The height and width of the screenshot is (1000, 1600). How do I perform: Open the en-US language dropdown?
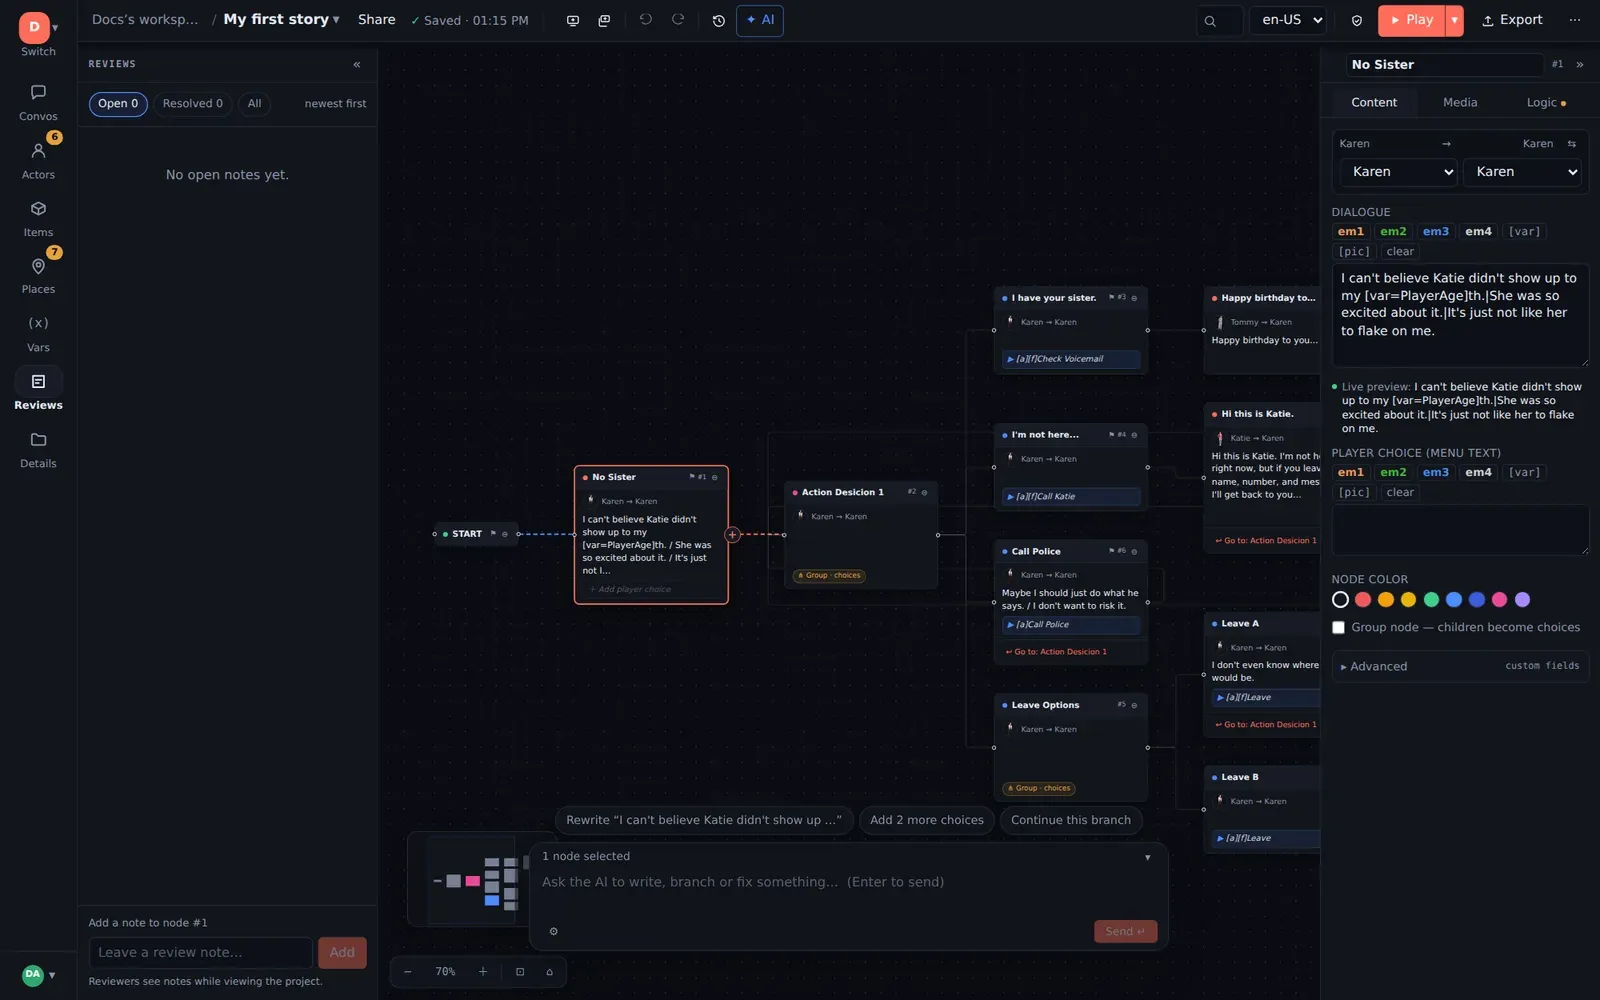1288,20
